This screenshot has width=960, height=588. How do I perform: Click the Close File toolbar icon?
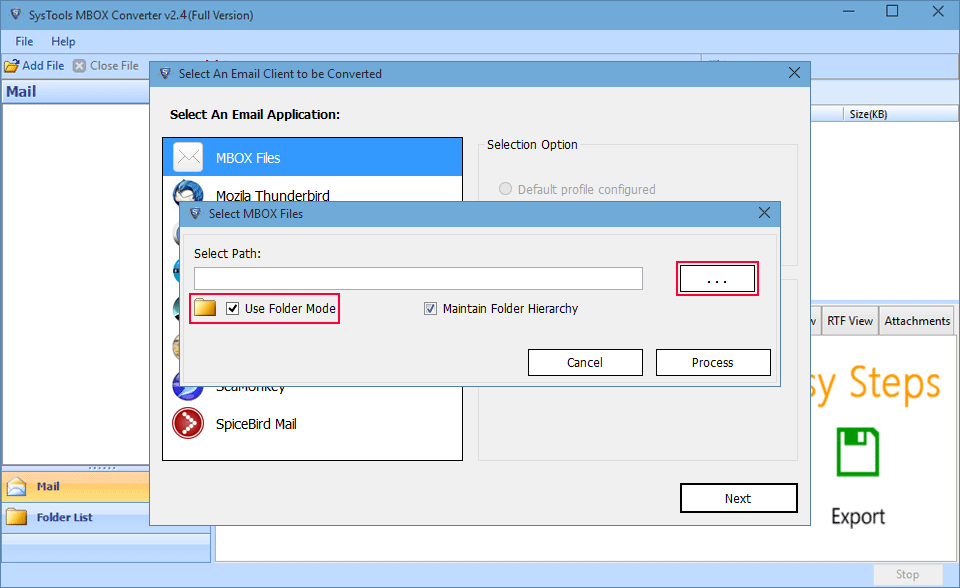point(79,66)
